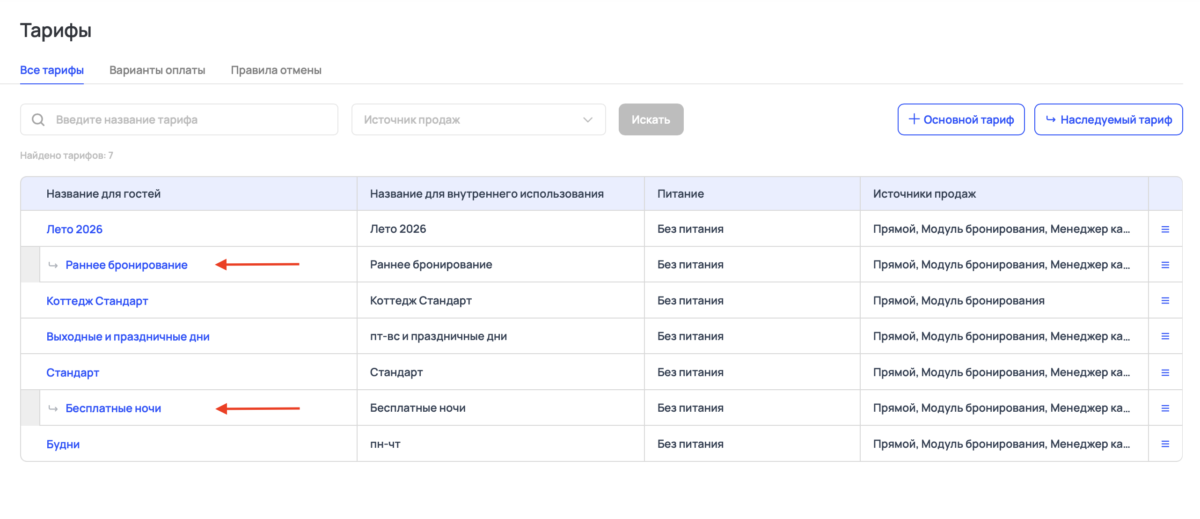This screenshot has height=519, width=1200.
Task: Select the Все тарифы tab
Action: pos(52,70)
